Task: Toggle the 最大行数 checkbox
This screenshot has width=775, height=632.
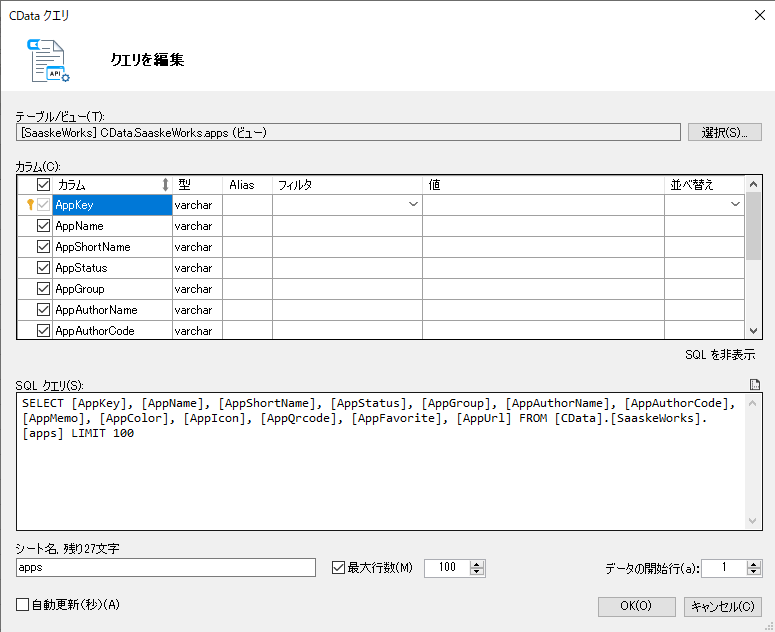Action: pyautogui.click(x=338, y=568)
